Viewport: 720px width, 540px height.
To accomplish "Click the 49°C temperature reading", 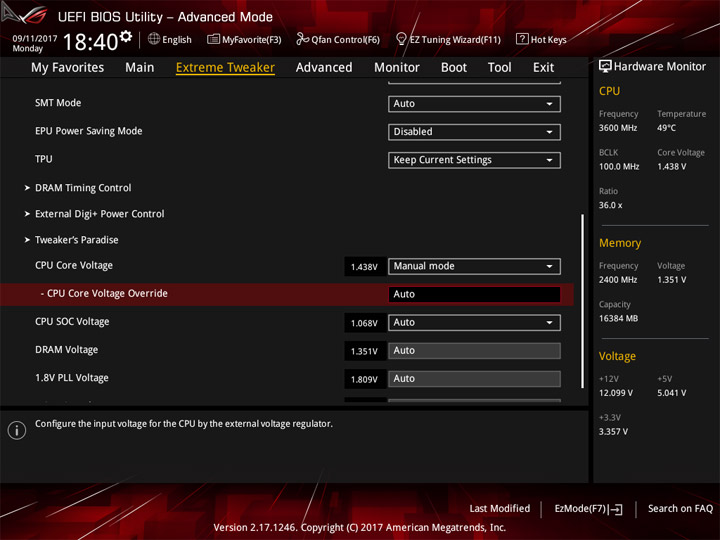I will click(666, 128).
